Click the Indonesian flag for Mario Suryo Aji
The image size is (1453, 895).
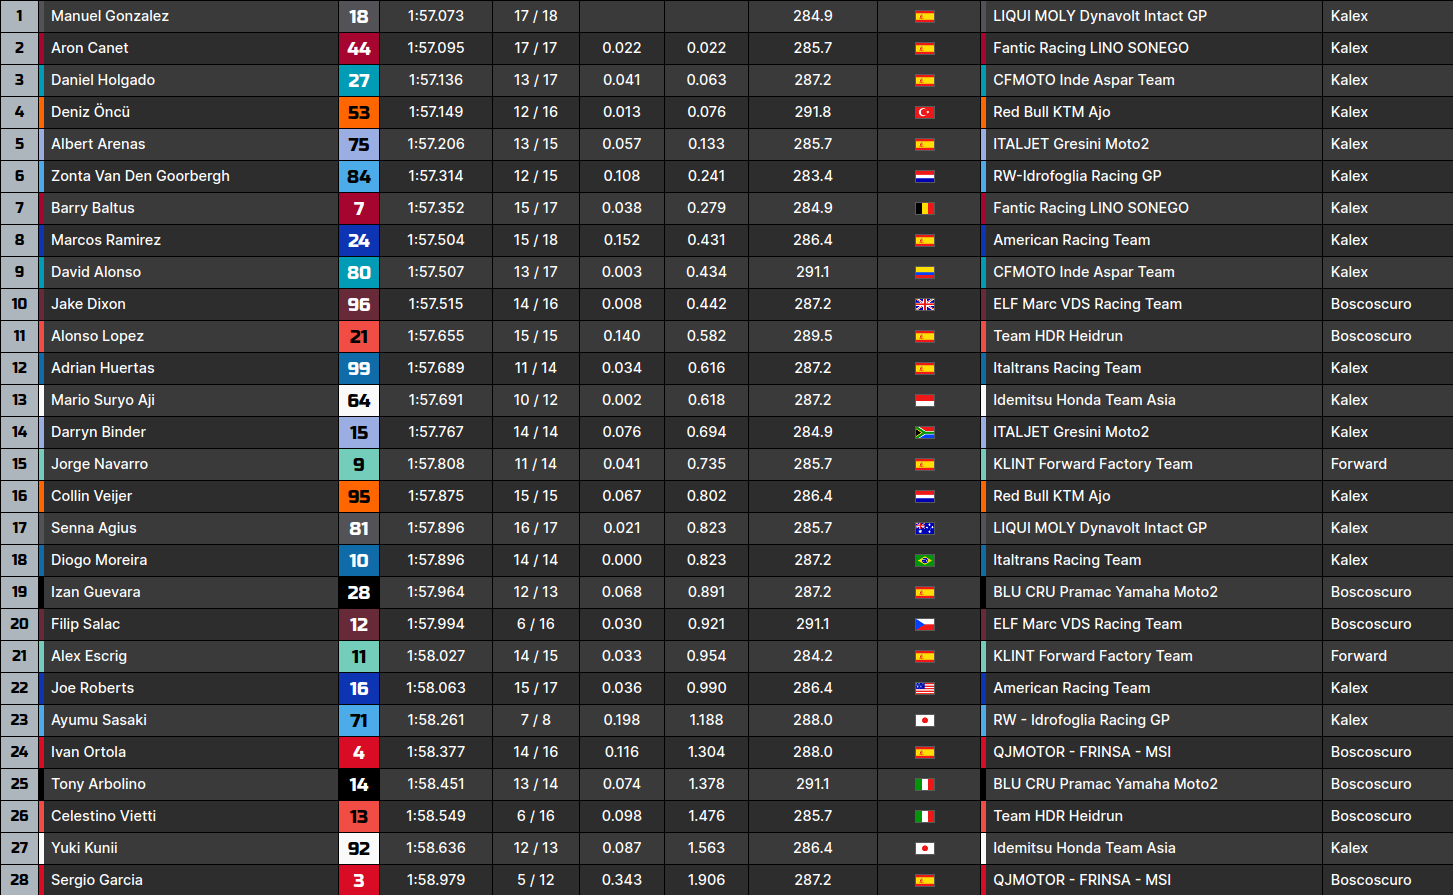point(925,400)
